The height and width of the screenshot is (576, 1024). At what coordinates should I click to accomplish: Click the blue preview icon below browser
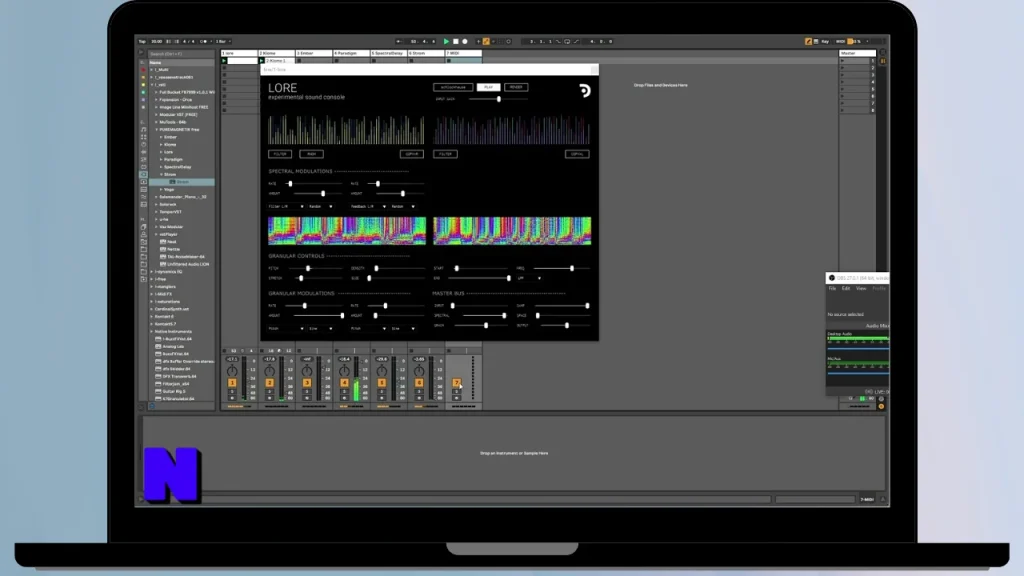152,406
